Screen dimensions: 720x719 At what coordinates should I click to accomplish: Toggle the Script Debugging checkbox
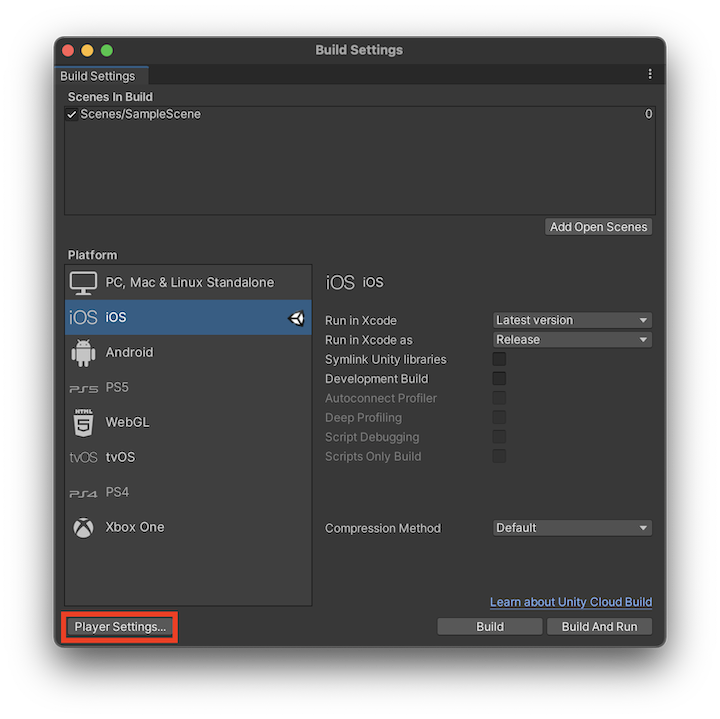click(499, 437)
